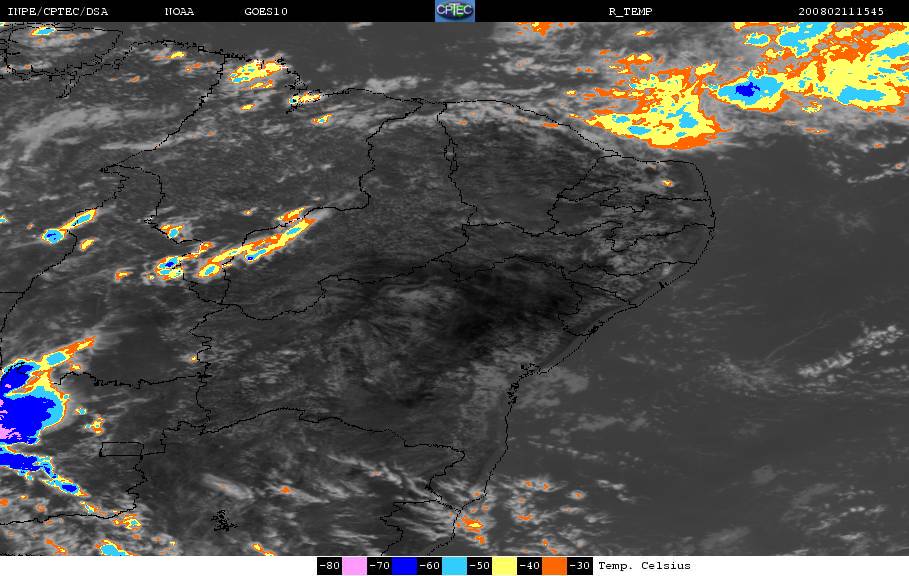Click the R_TEMP product label
Viewport: 909px width, 576px height.
630,12
